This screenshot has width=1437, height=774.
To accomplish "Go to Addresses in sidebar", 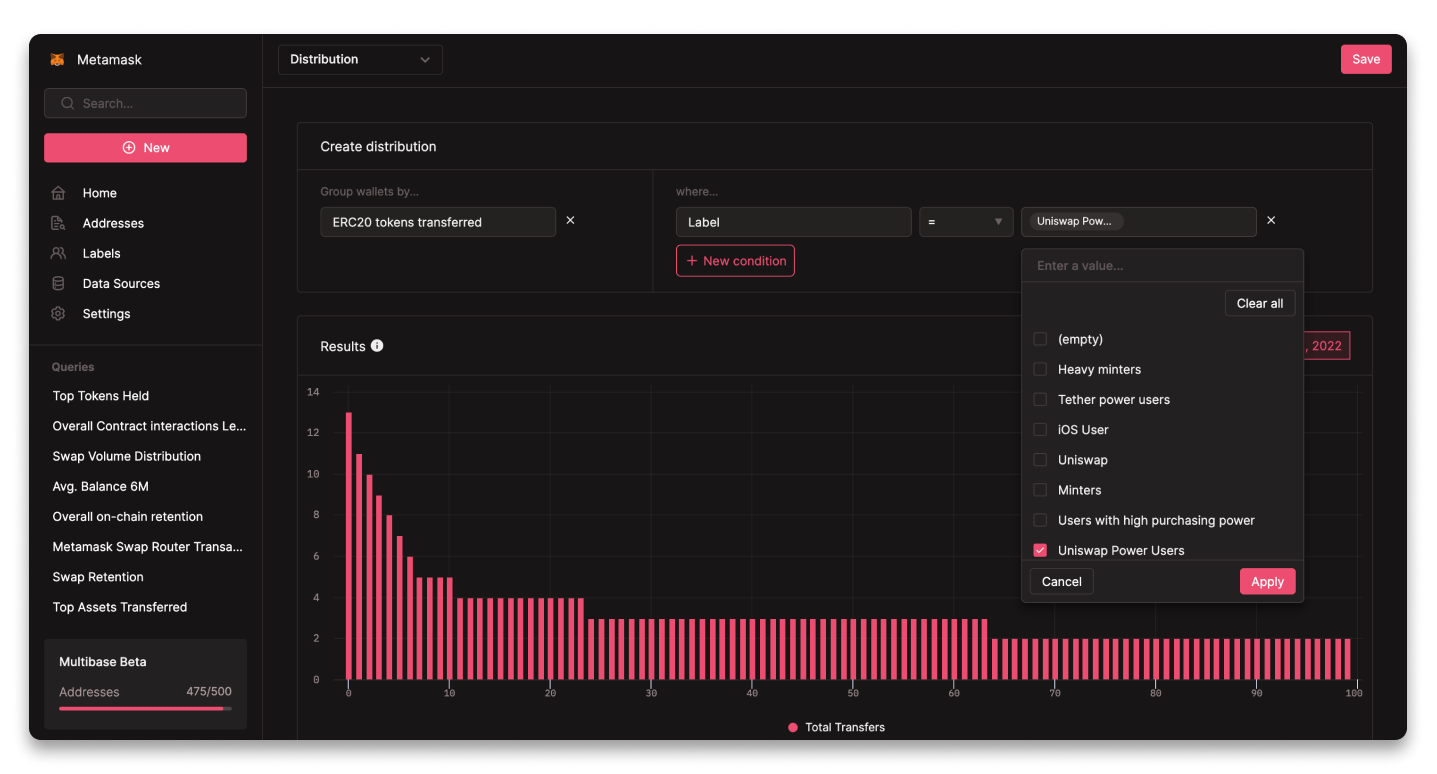I will click(x=113, y=223).
